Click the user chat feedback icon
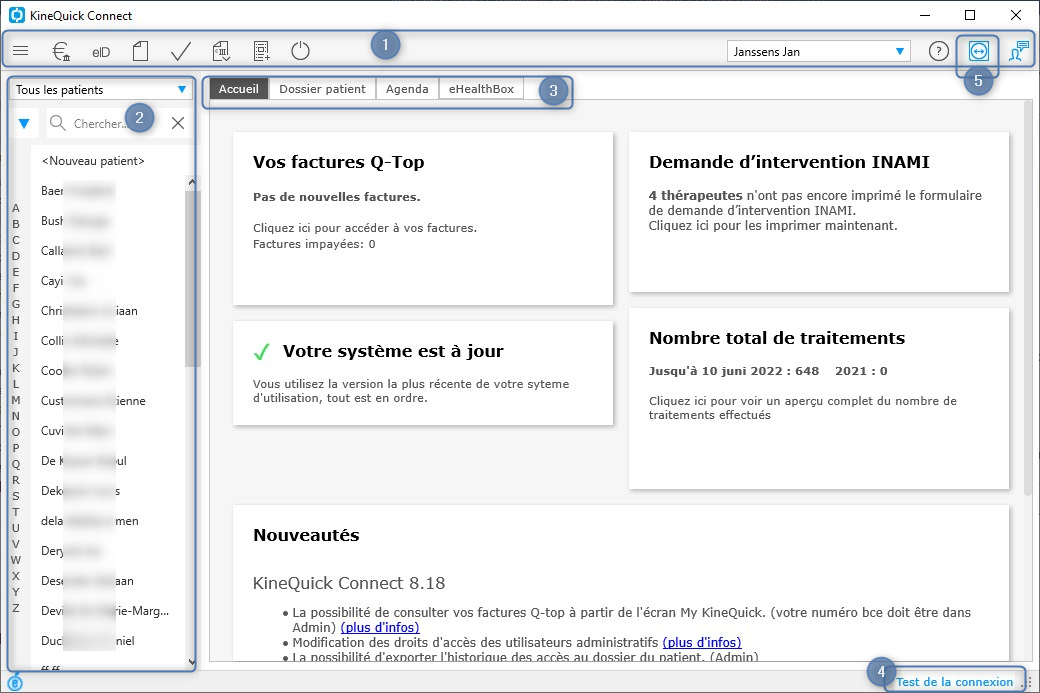 1018,51
